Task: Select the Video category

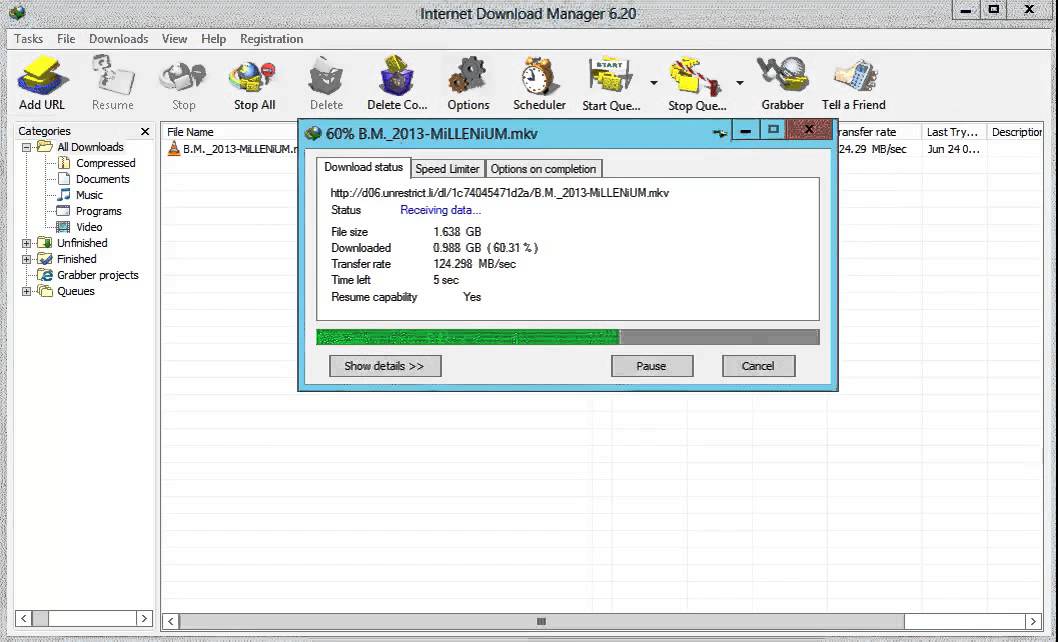Action: tap(89, 227)
